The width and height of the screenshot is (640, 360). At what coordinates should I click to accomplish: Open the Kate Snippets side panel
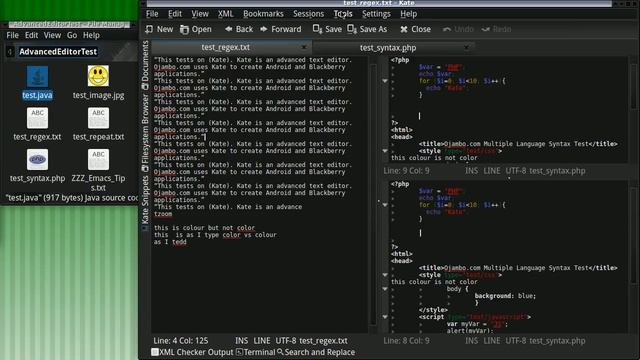(x=145, y=203)
